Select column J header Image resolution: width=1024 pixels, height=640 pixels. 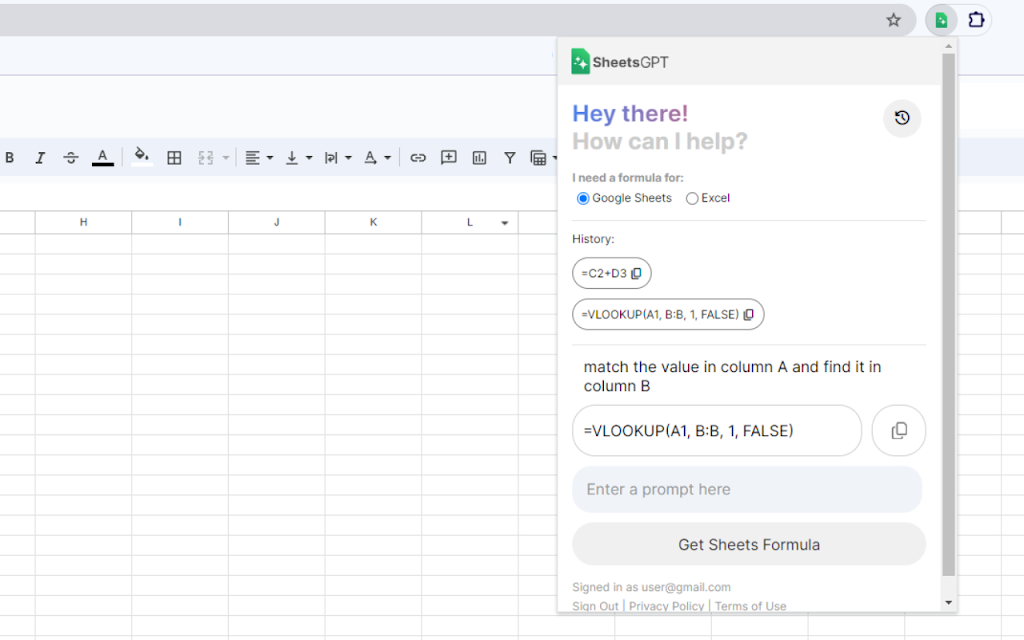coord(277,222)
